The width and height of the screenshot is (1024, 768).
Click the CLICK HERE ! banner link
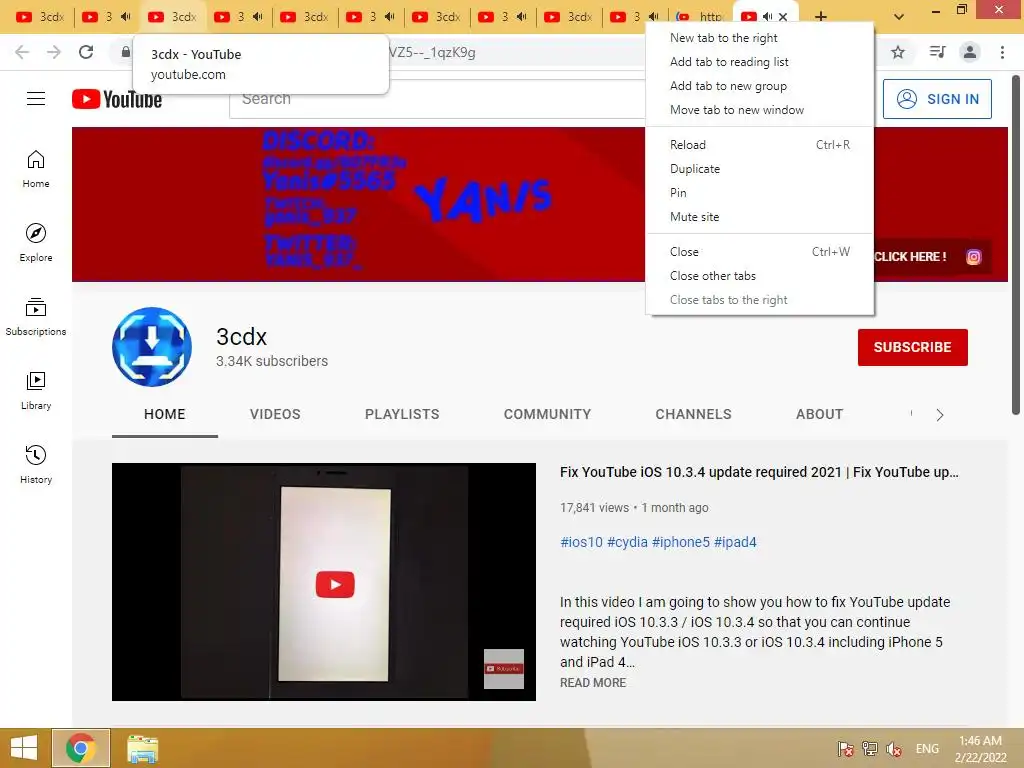[x=910, y=257]
